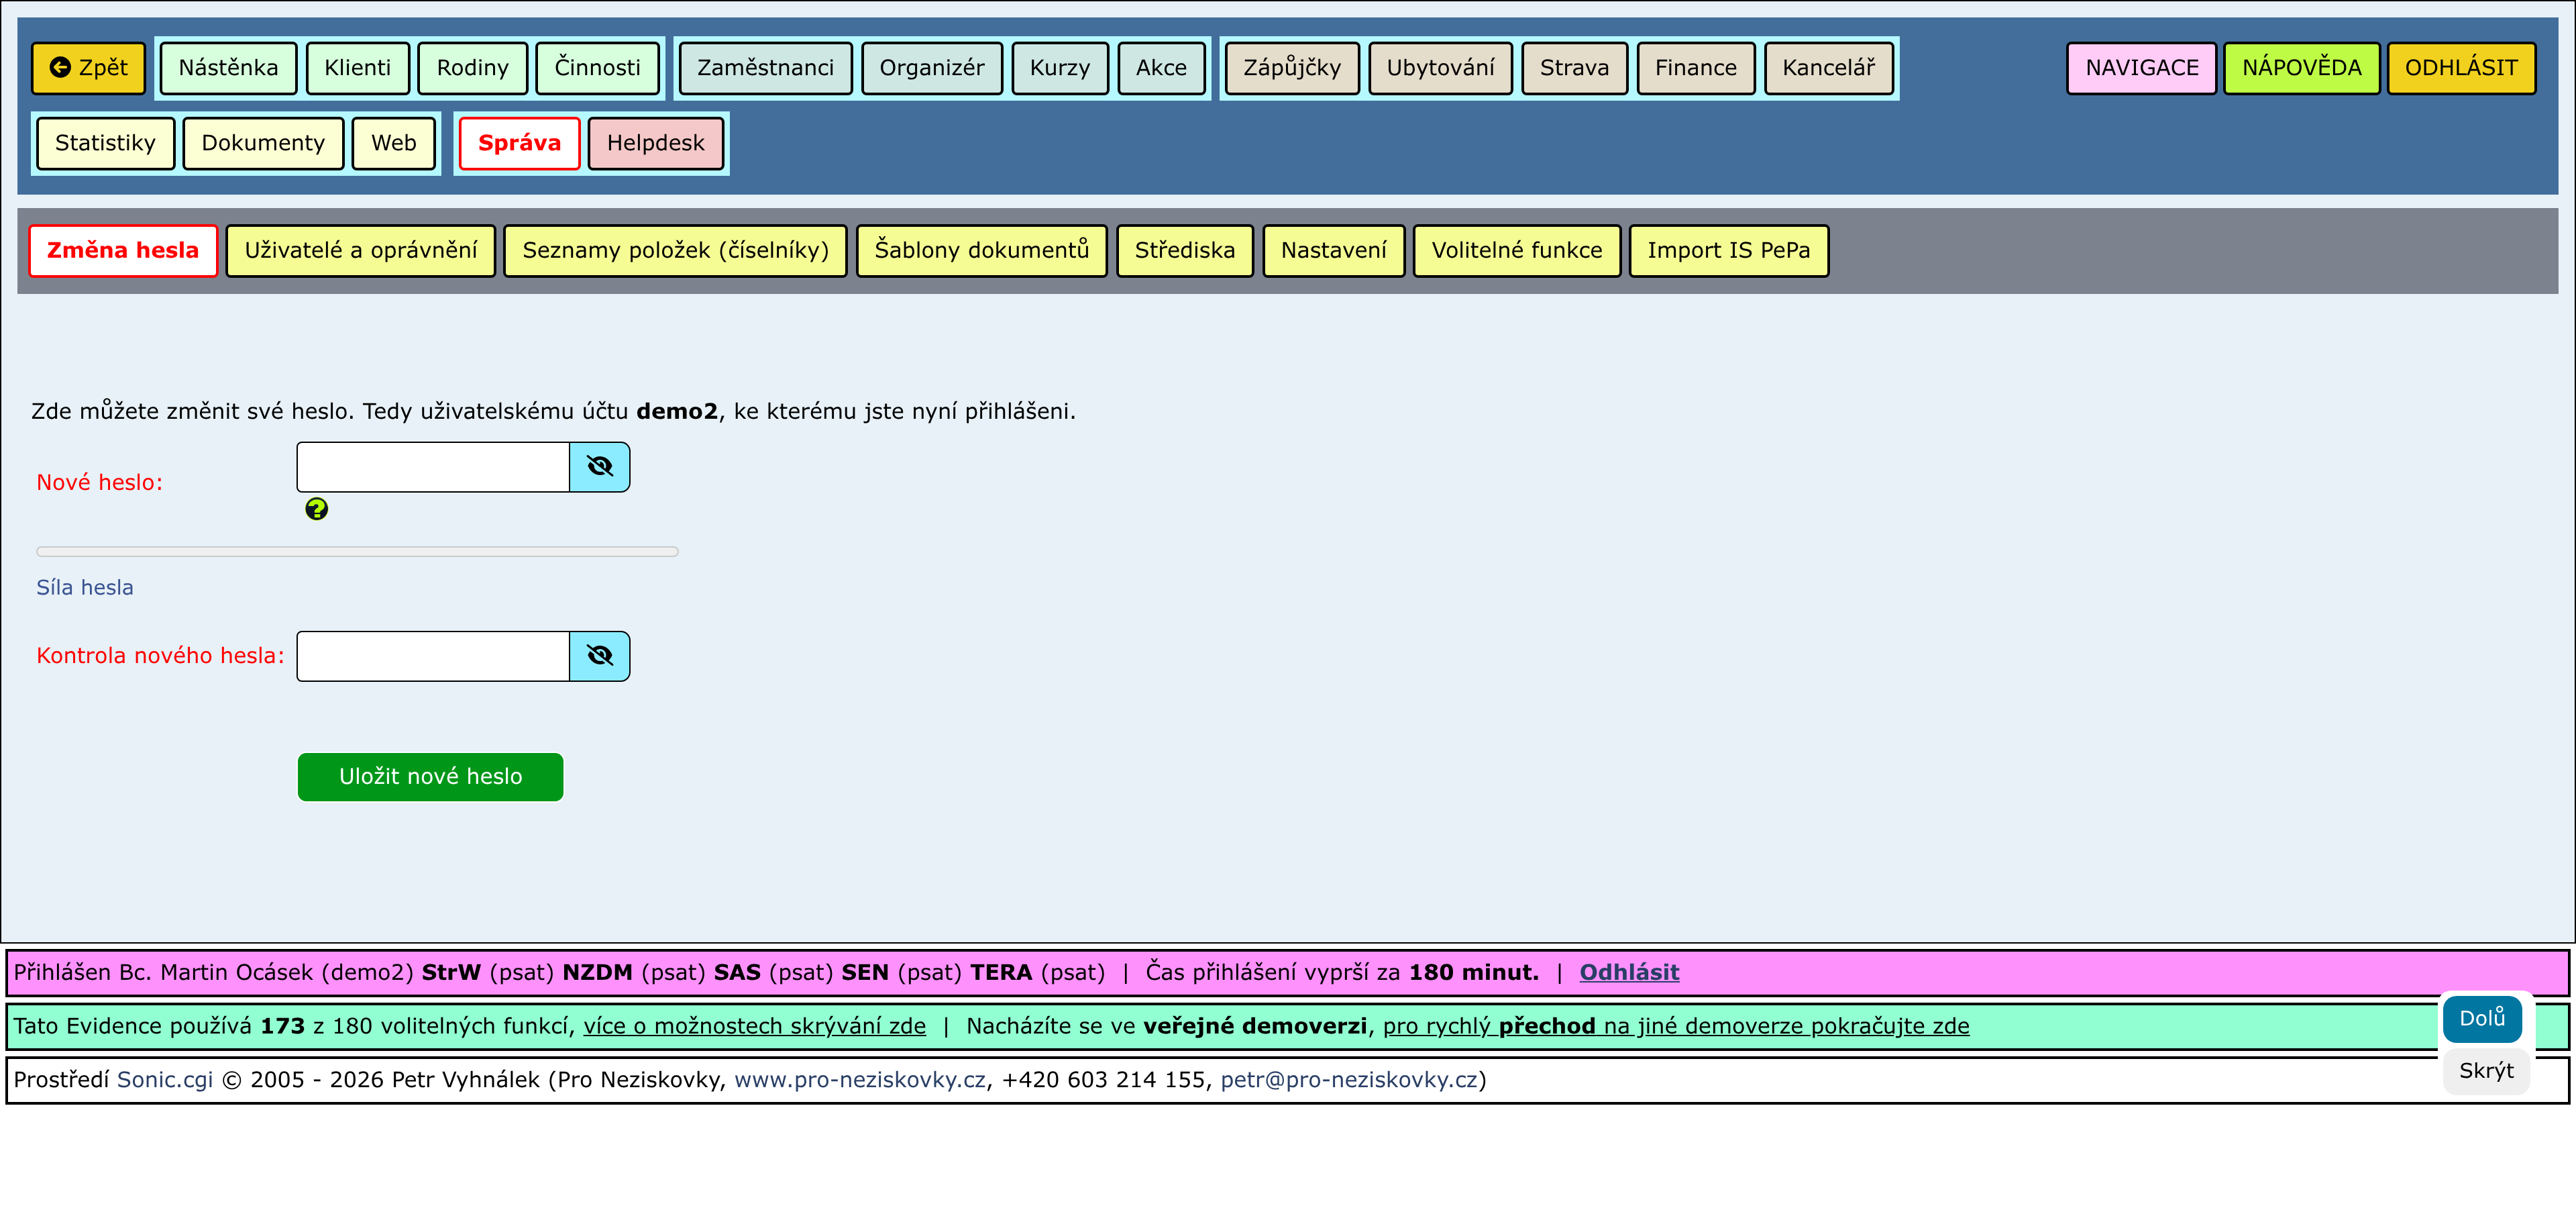This screenshot has width=2576, height=1208.
Task: Click the yellow ODHLÁSIT button
Action: (x=2460, y=68)
